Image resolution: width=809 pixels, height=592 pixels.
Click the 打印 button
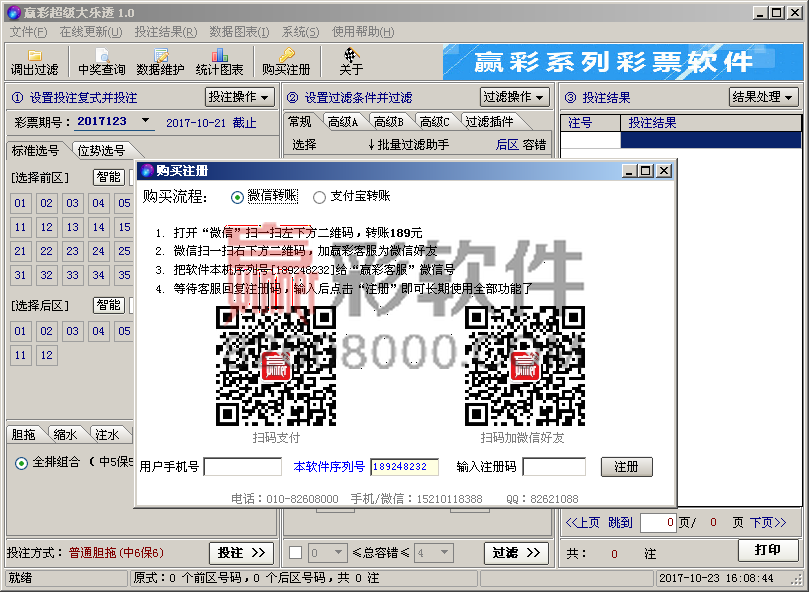coord(767,550)
